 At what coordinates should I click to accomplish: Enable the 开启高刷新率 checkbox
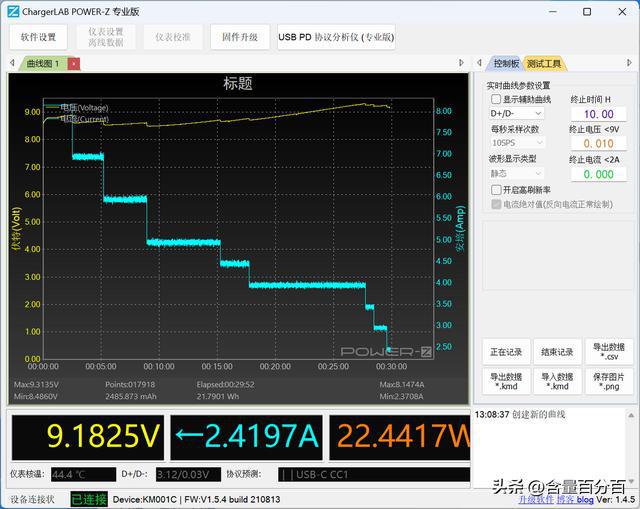tap(496, 190)
